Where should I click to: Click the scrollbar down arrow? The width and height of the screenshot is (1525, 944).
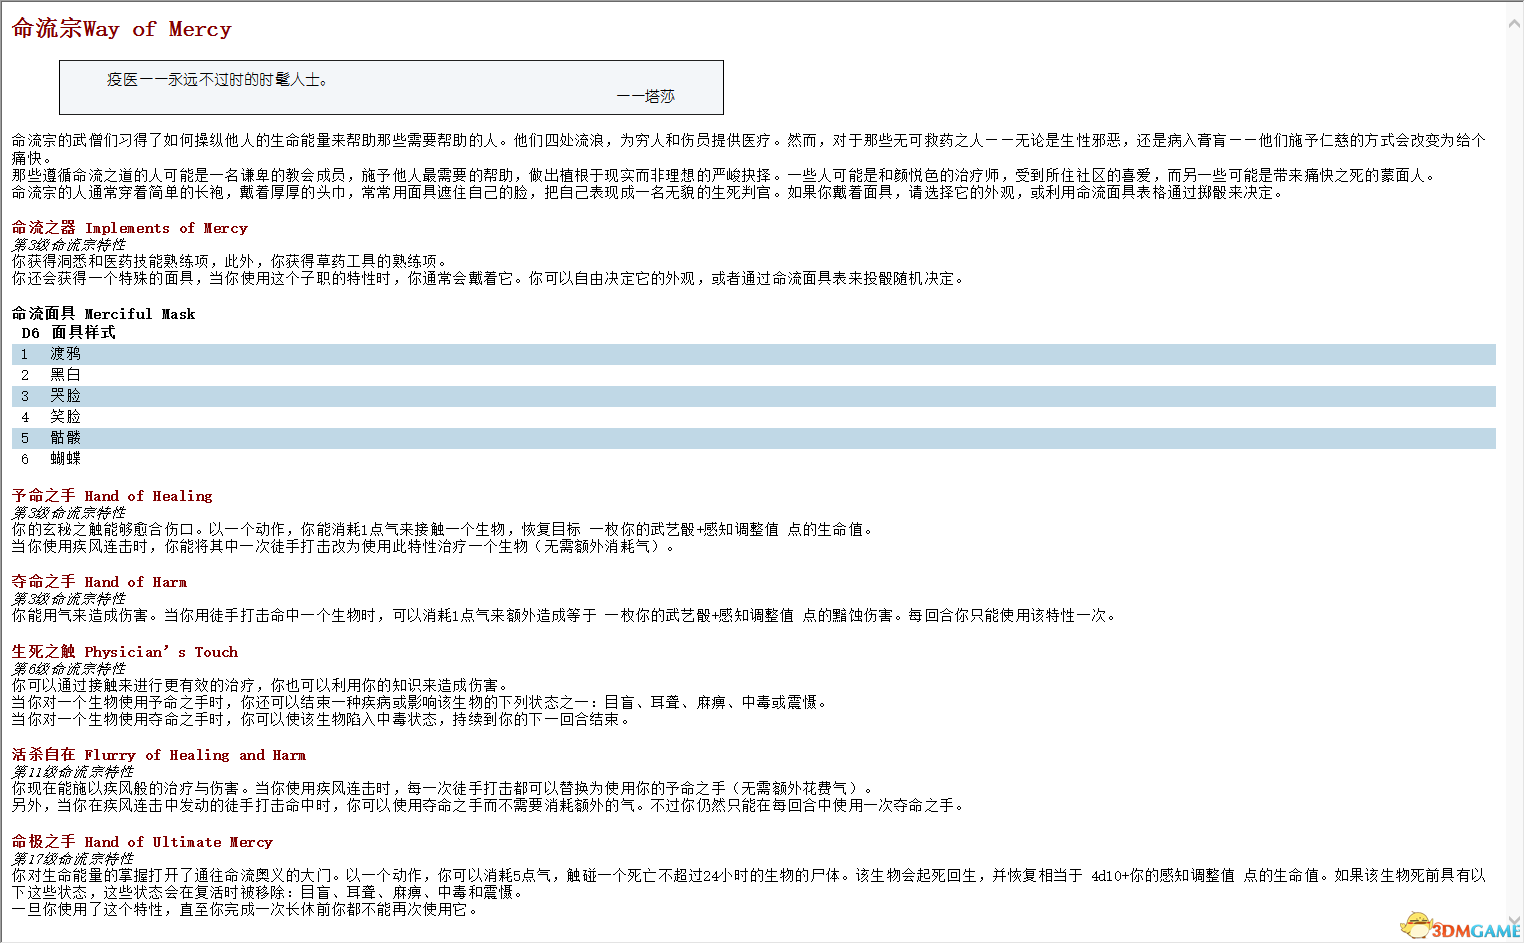click(1514, 922)
